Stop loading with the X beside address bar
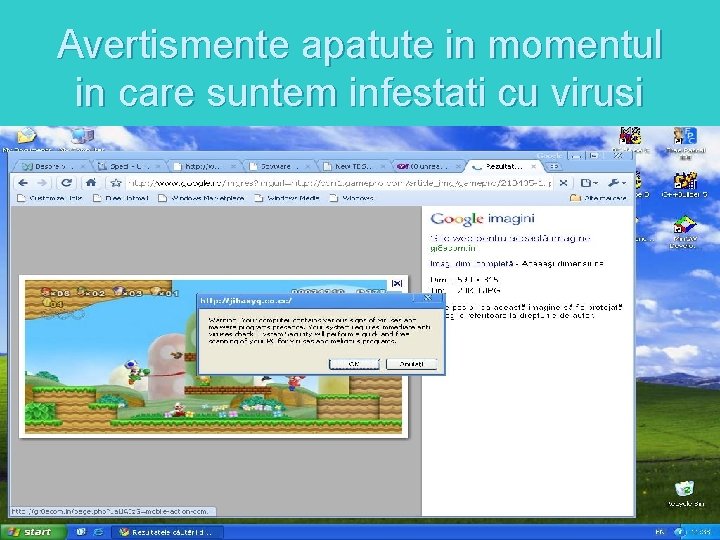 563,183
